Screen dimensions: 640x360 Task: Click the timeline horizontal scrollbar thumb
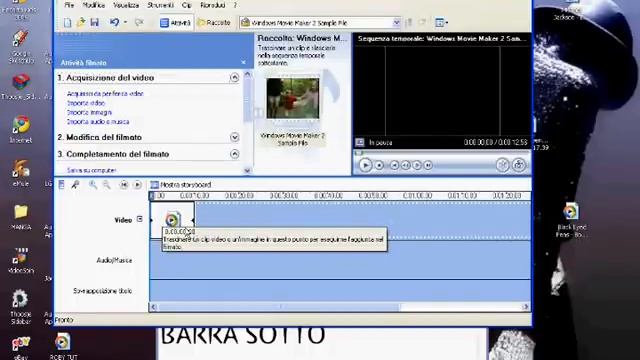pos(279,307)
